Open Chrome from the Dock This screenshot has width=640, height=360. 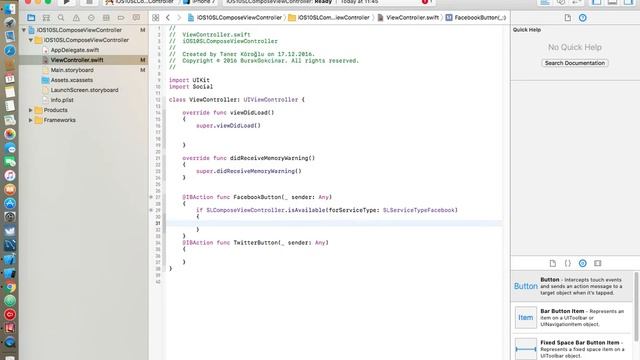[10, 287]
